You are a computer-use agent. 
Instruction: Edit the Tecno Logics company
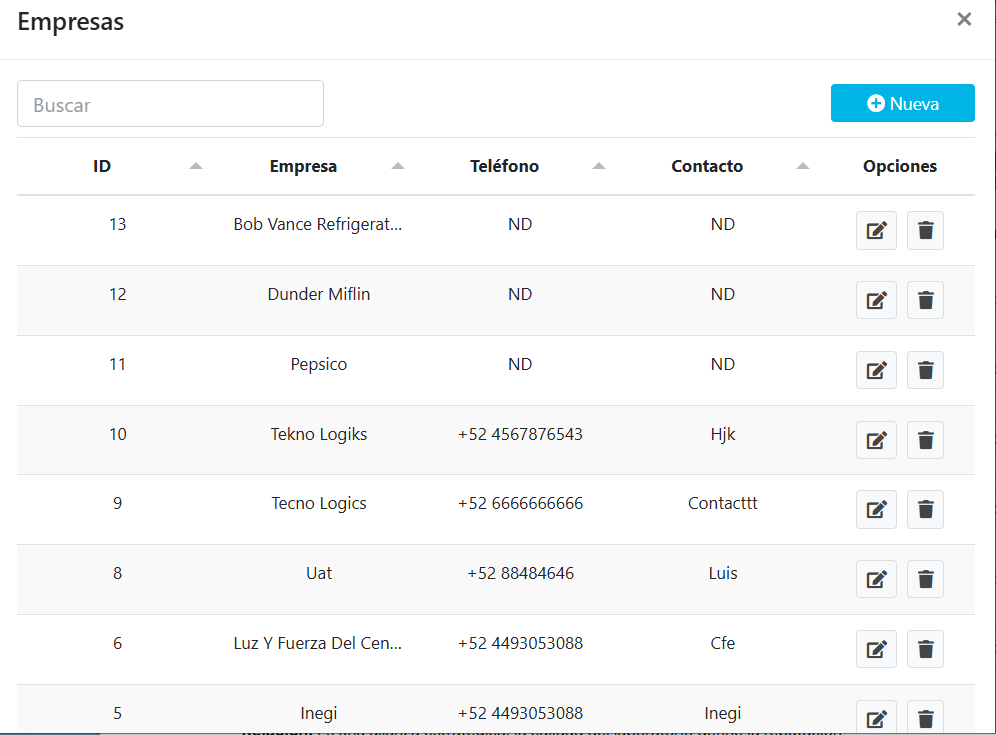coord(876,510)
